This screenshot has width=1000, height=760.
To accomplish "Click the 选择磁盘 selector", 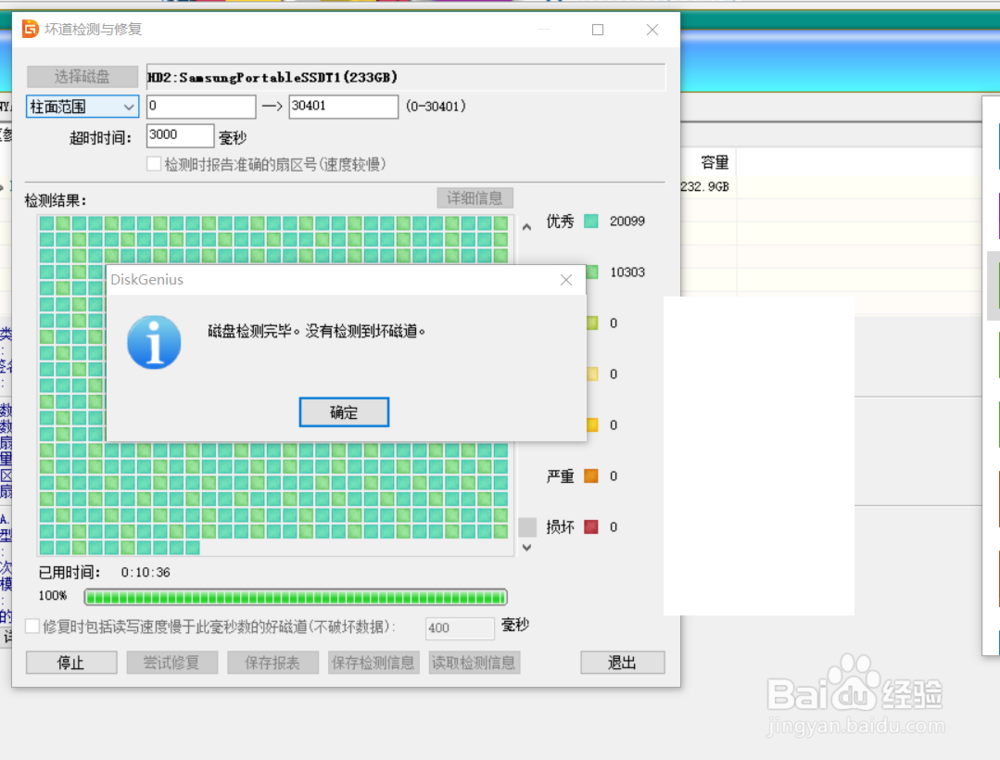I will (x=81, y=76).
